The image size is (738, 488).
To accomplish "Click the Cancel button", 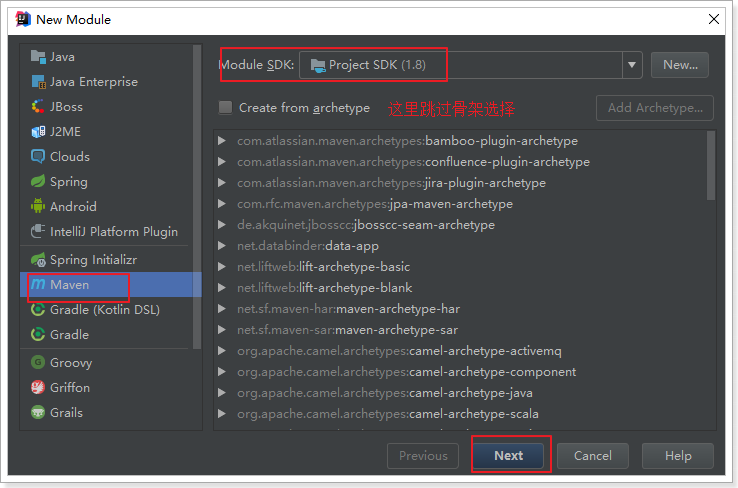I will coord(593,456).
